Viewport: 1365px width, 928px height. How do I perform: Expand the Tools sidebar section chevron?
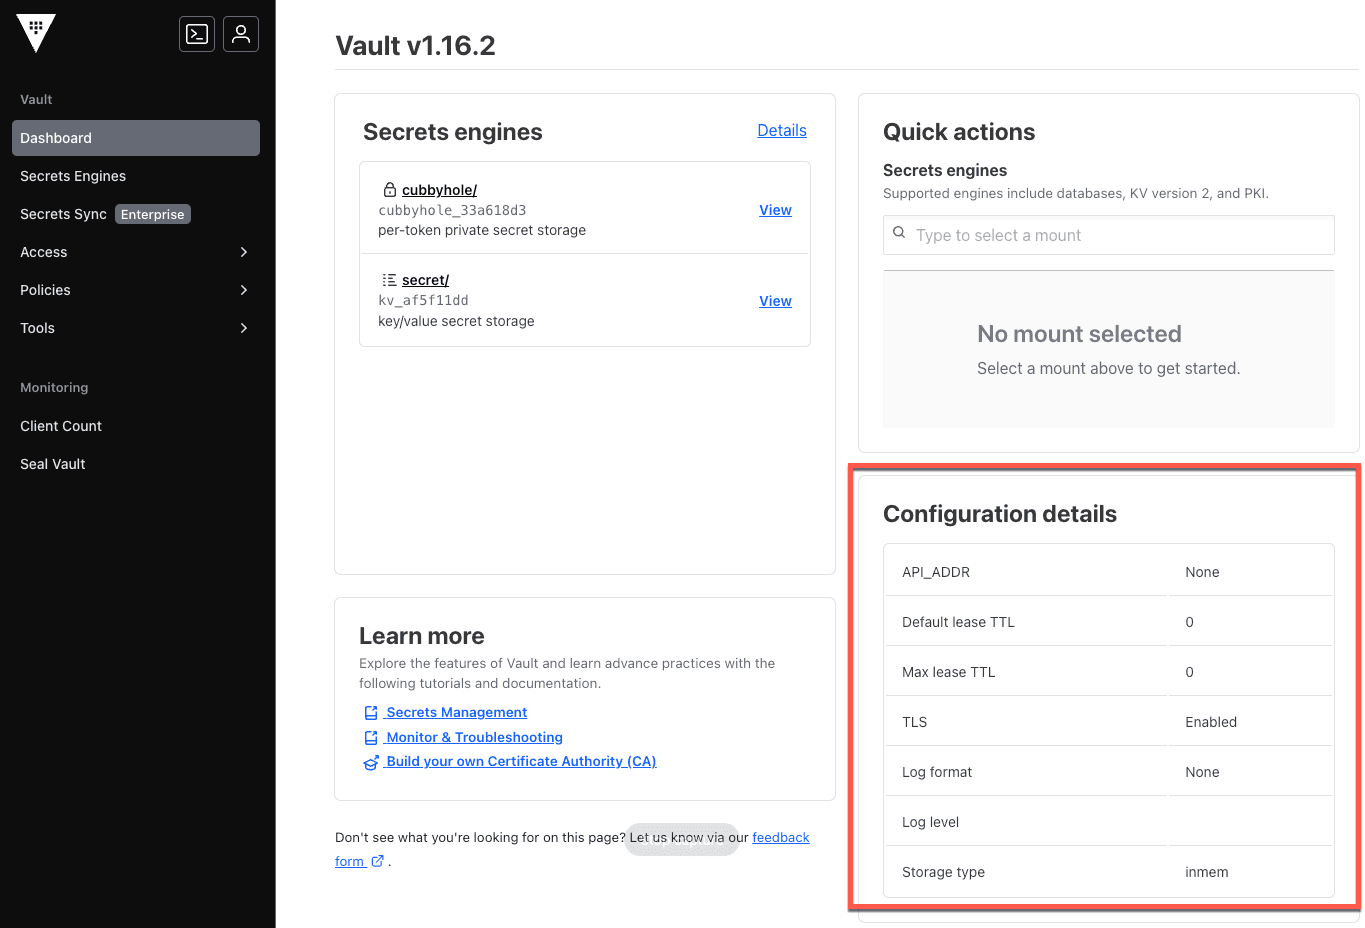click(x=244, y=328)
